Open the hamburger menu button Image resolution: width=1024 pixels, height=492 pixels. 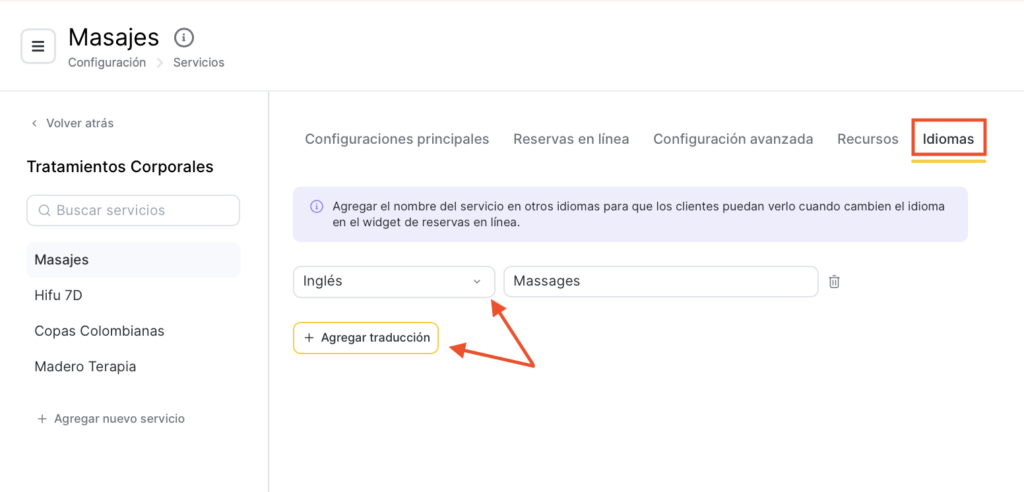tap(38, 46)
